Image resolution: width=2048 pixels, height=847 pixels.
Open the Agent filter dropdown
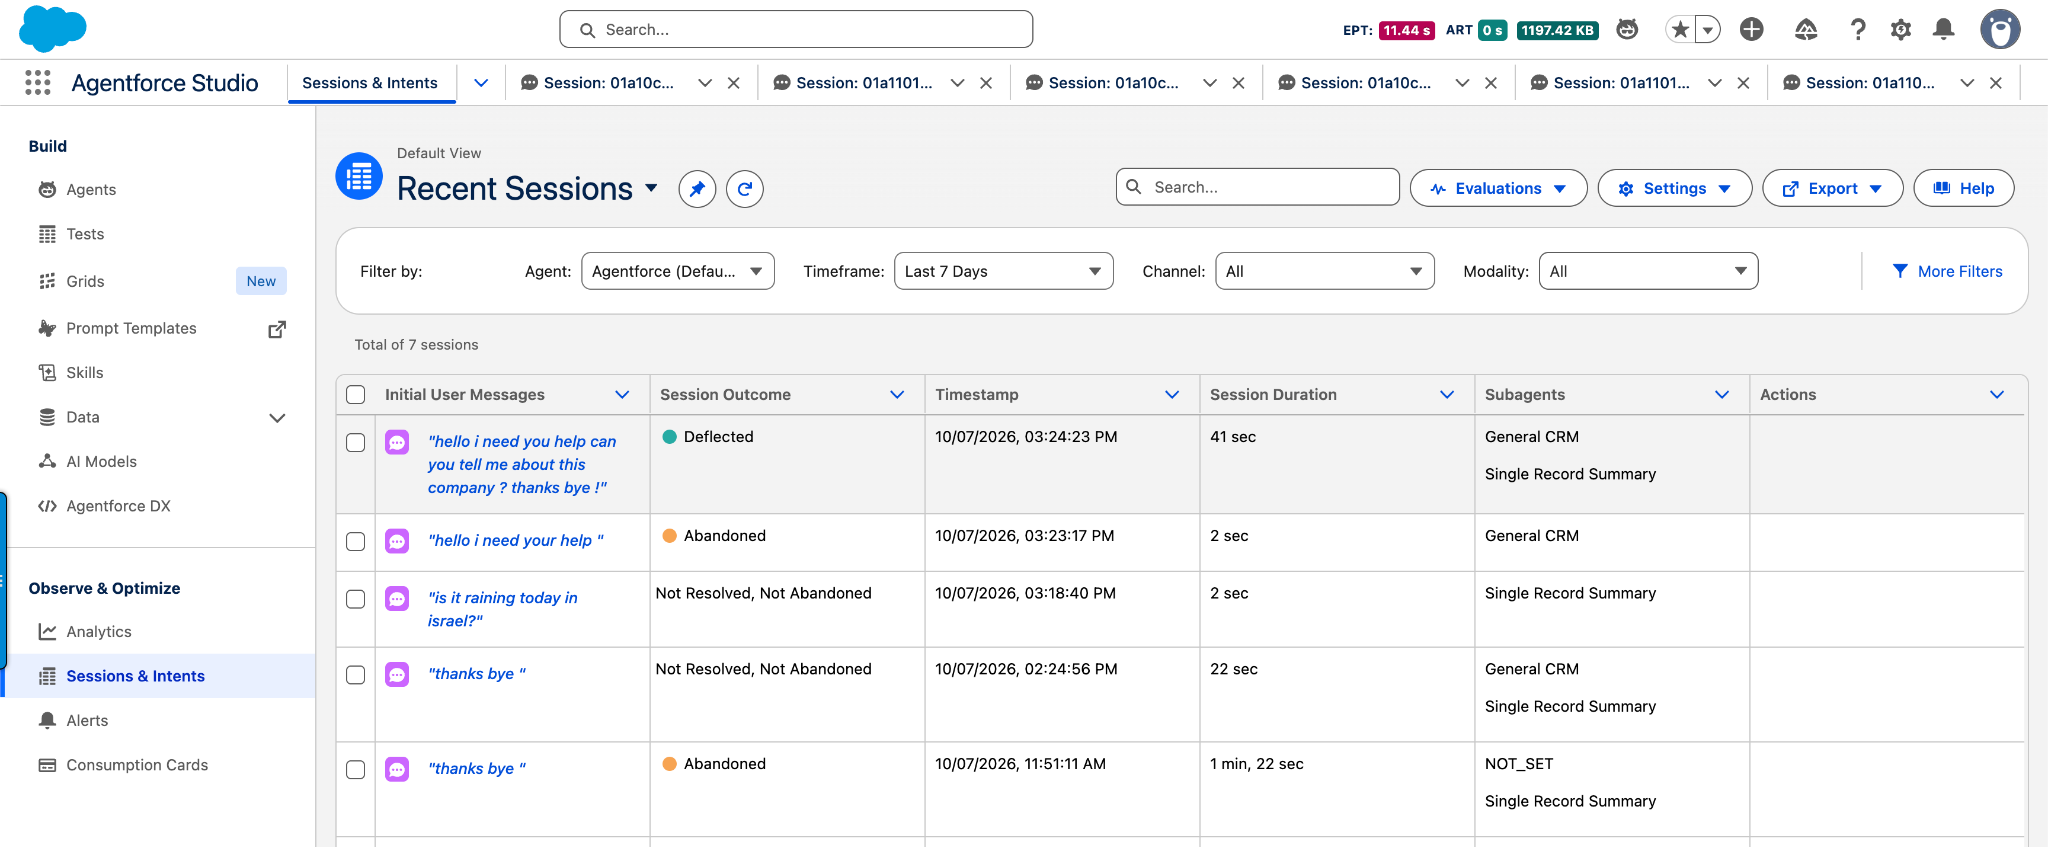pyautogui.click(x=678, y=271)
